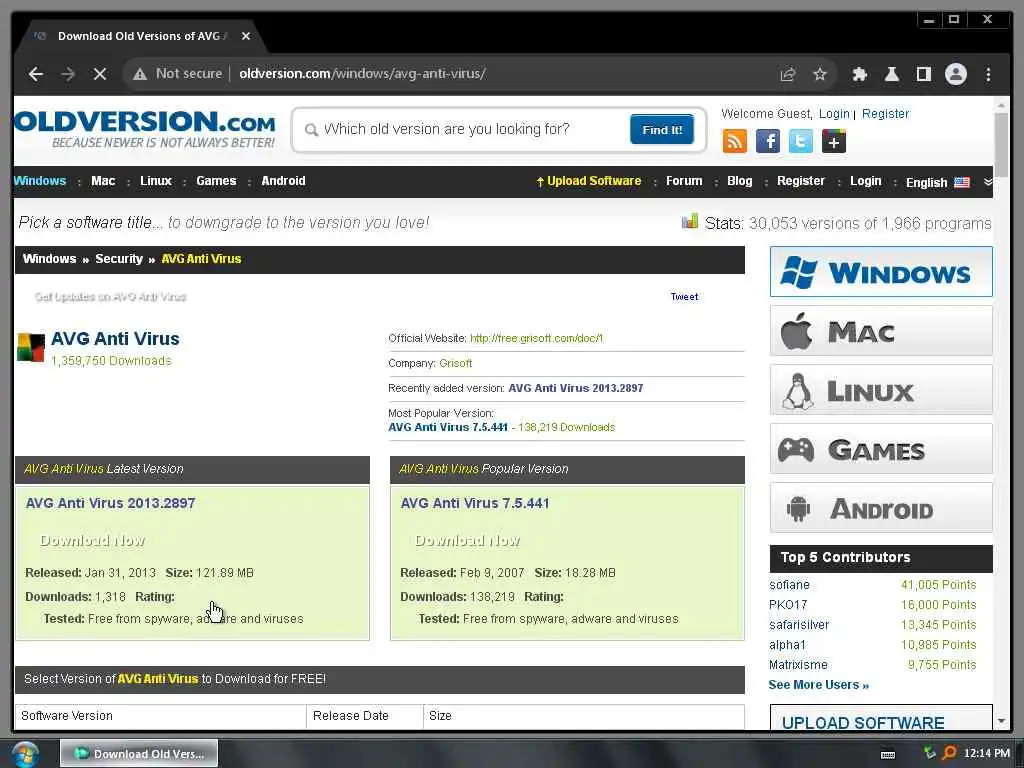1024x768 pixels.
Task: Click the Grisoft company link
Action: click(x=455, y=363)
